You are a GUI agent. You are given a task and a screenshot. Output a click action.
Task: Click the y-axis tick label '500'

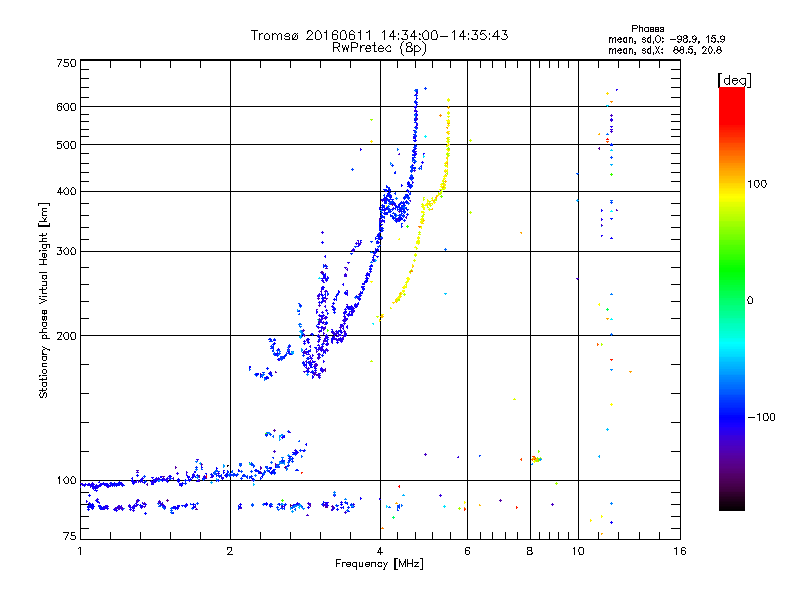point(67,145)
